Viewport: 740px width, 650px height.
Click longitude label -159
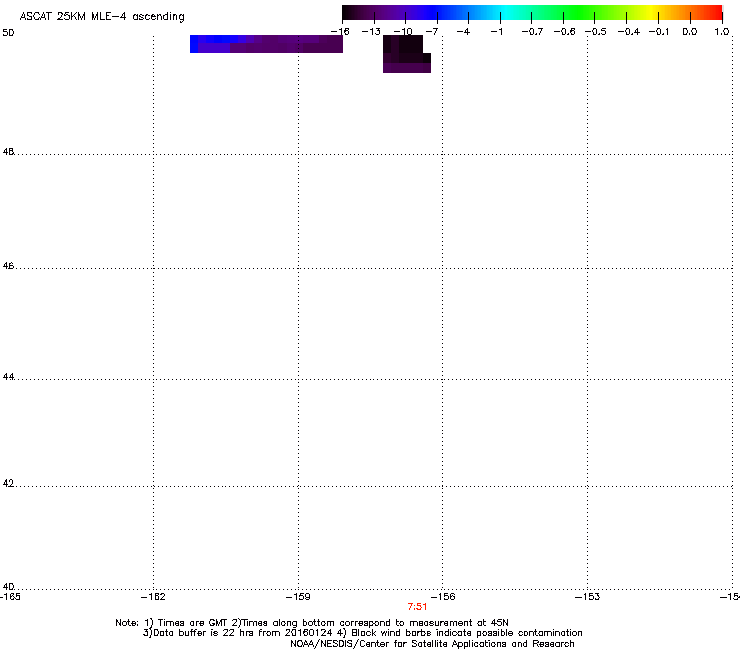click(298, 597)
